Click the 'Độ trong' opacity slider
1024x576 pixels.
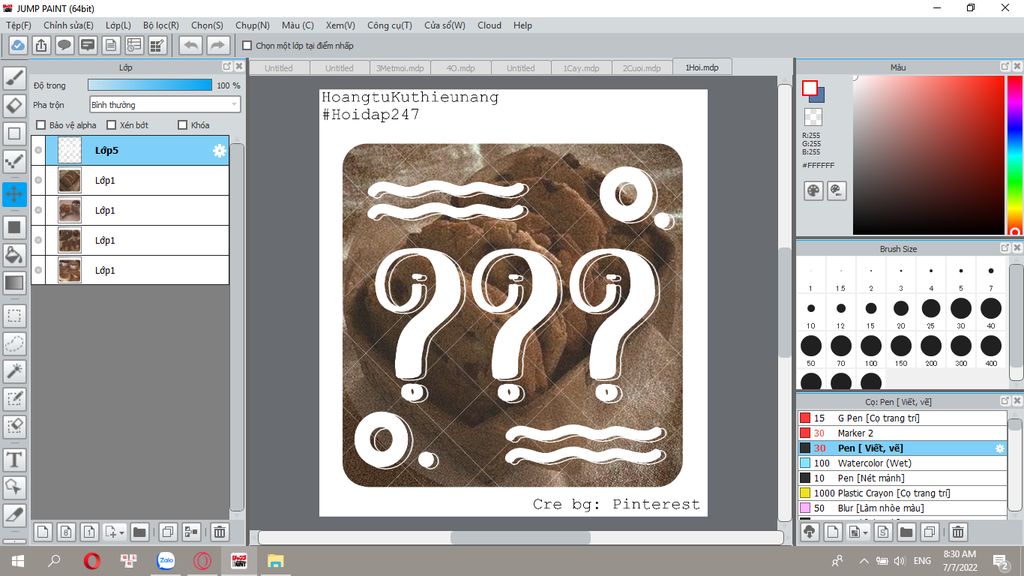pyautogui.click(x=150, y=85)
